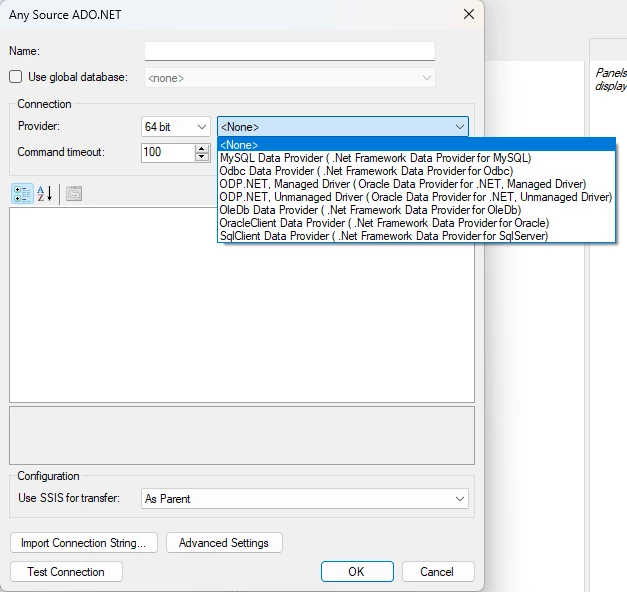Select OleDb Data Provider option
Viewport: 627px width, 592px height.
click(416, 210)
